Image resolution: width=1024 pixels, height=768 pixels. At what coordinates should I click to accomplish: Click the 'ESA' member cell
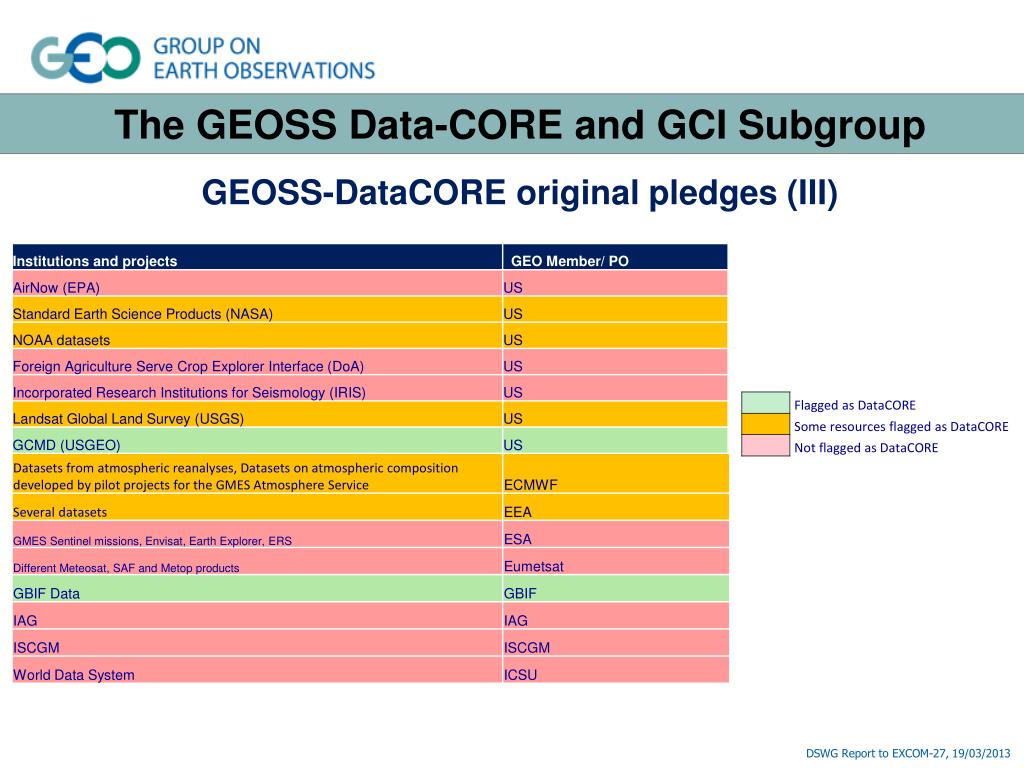(616, 535)
